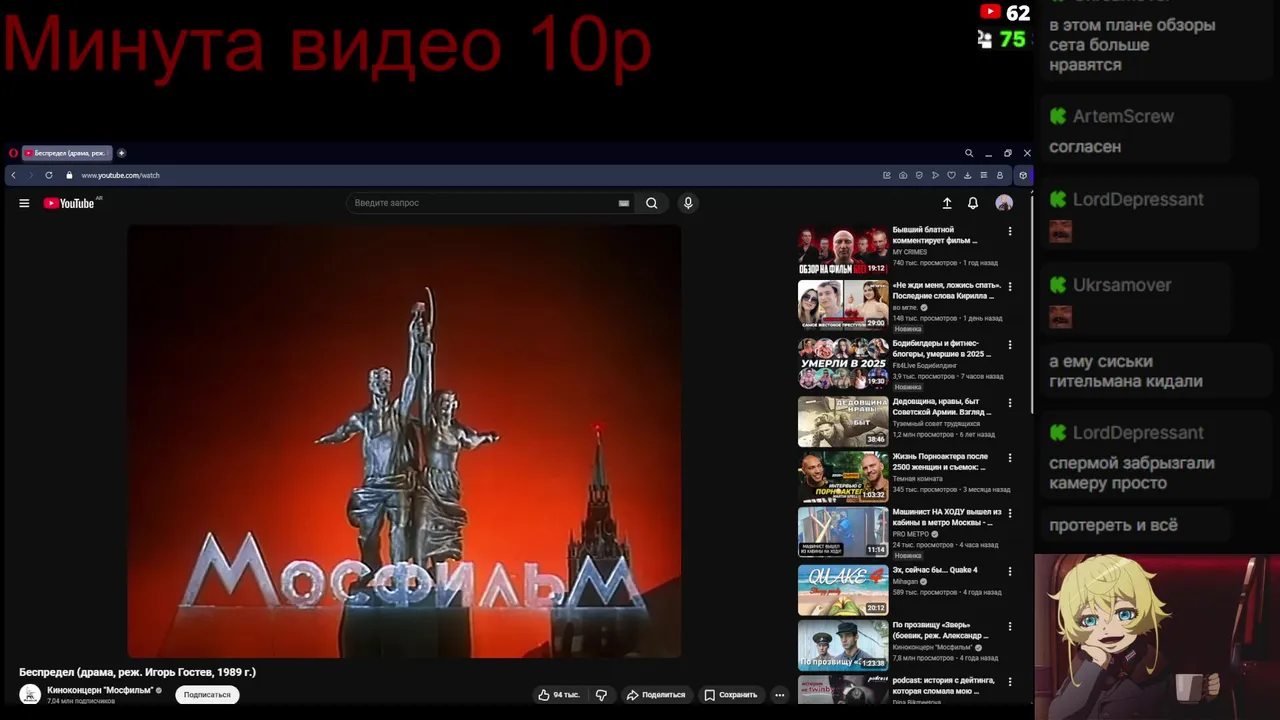
Task: Start voice search with microphone
Action: coord(688,203)
